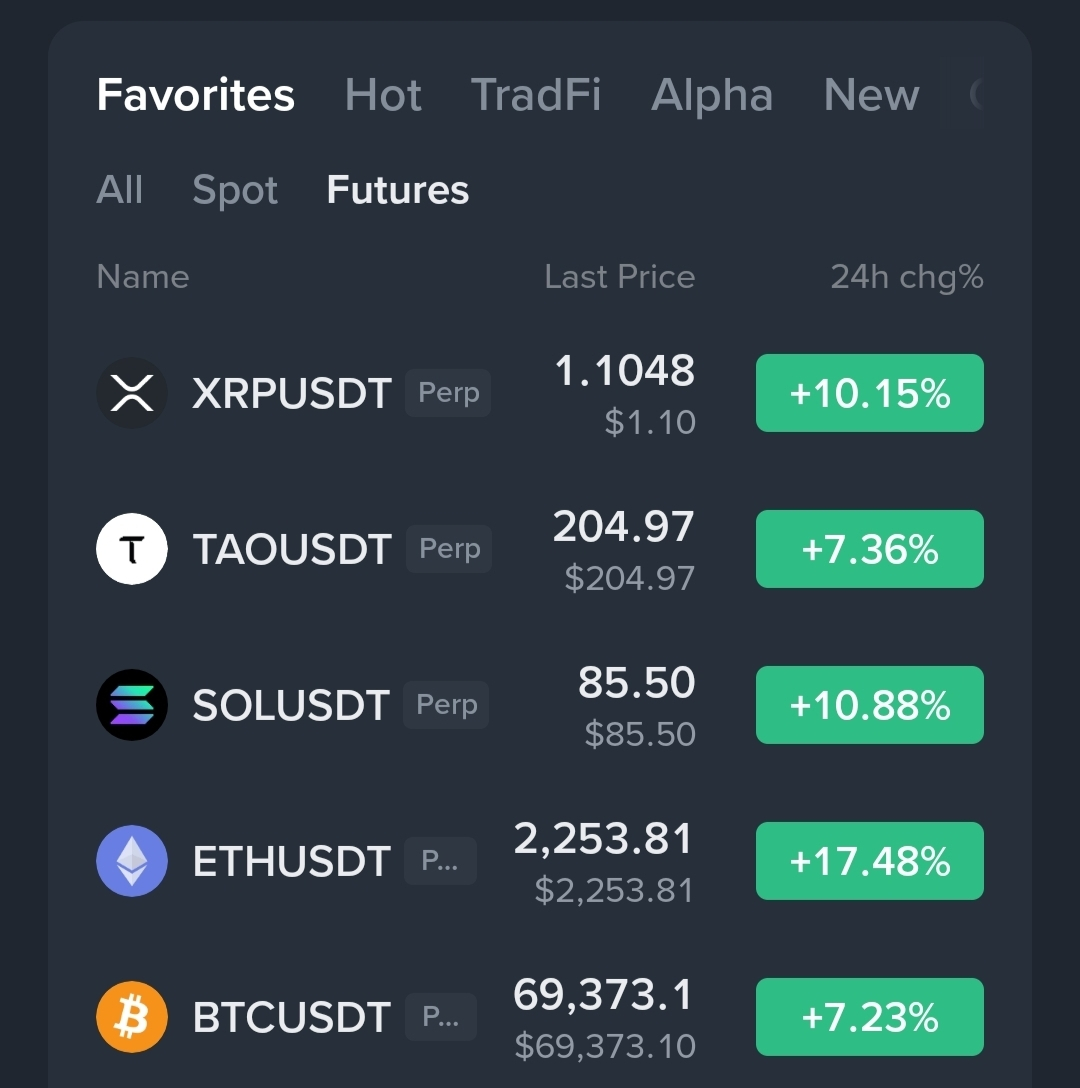The width and height of the screenshot is (1080, 1088).
Task: Tap the Solana coin icon
Action: coord(132,705)
